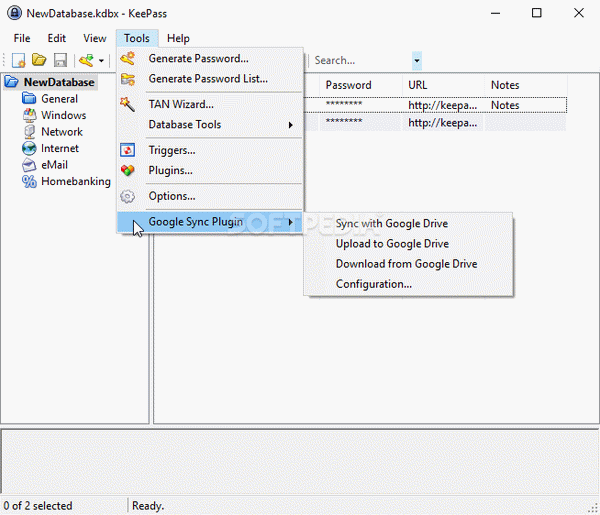Open the Edit menu

click(x=57, y=38)
